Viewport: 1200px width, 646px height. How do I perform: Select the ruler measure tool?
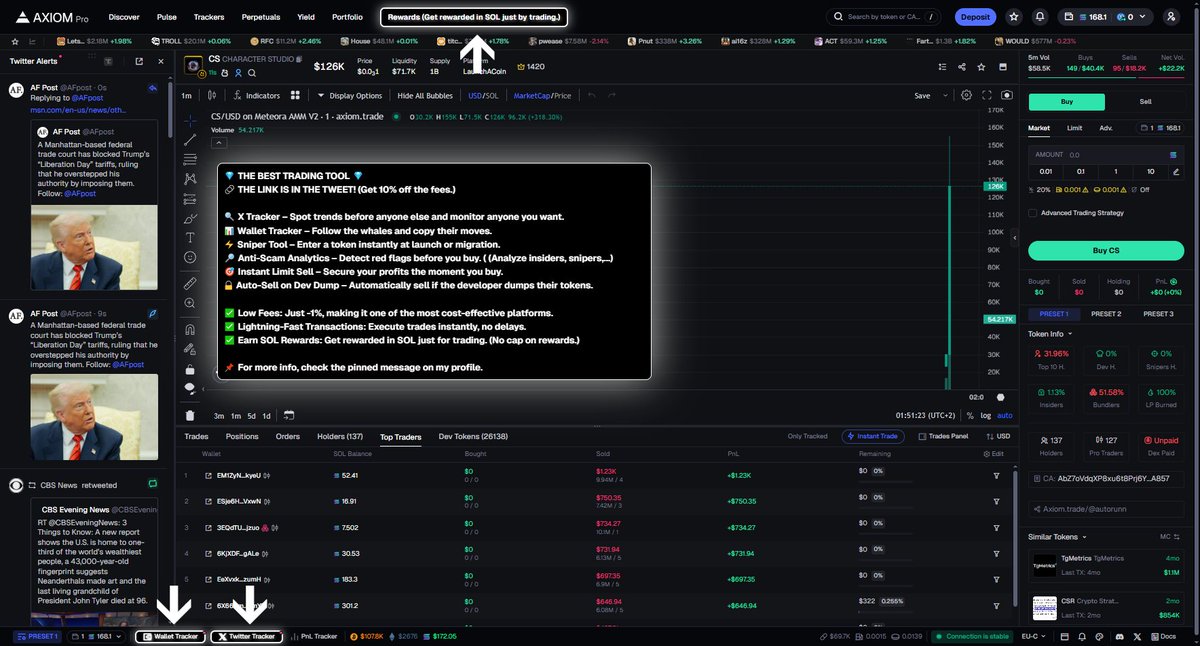[x=190, y=284]
